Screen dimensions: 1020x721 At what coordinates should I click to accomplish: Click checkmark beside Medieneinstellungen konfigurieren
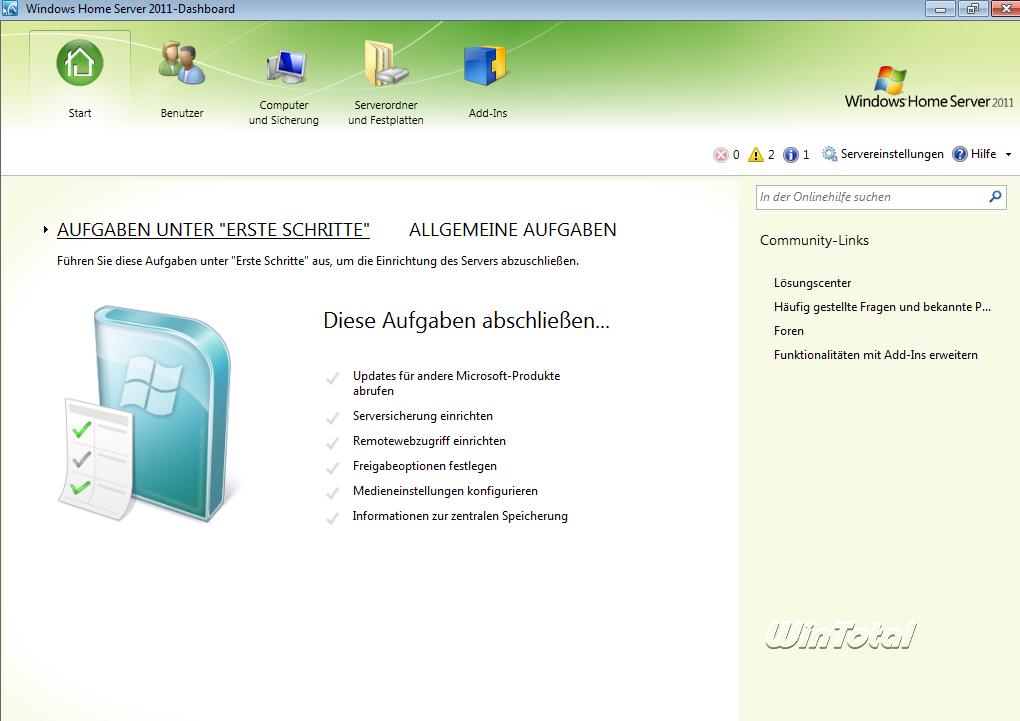tap(332, 493)
